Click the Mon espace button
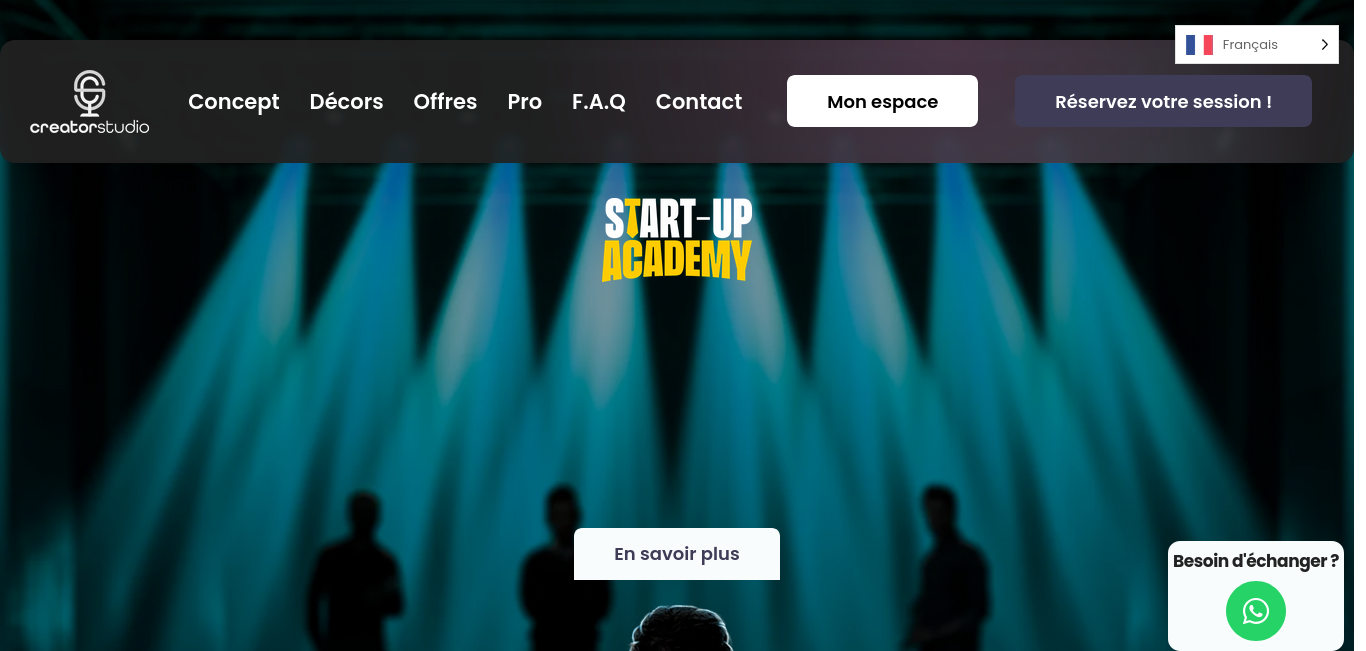1366x651 pixels. pyautogui.click(x=882, y=101)
